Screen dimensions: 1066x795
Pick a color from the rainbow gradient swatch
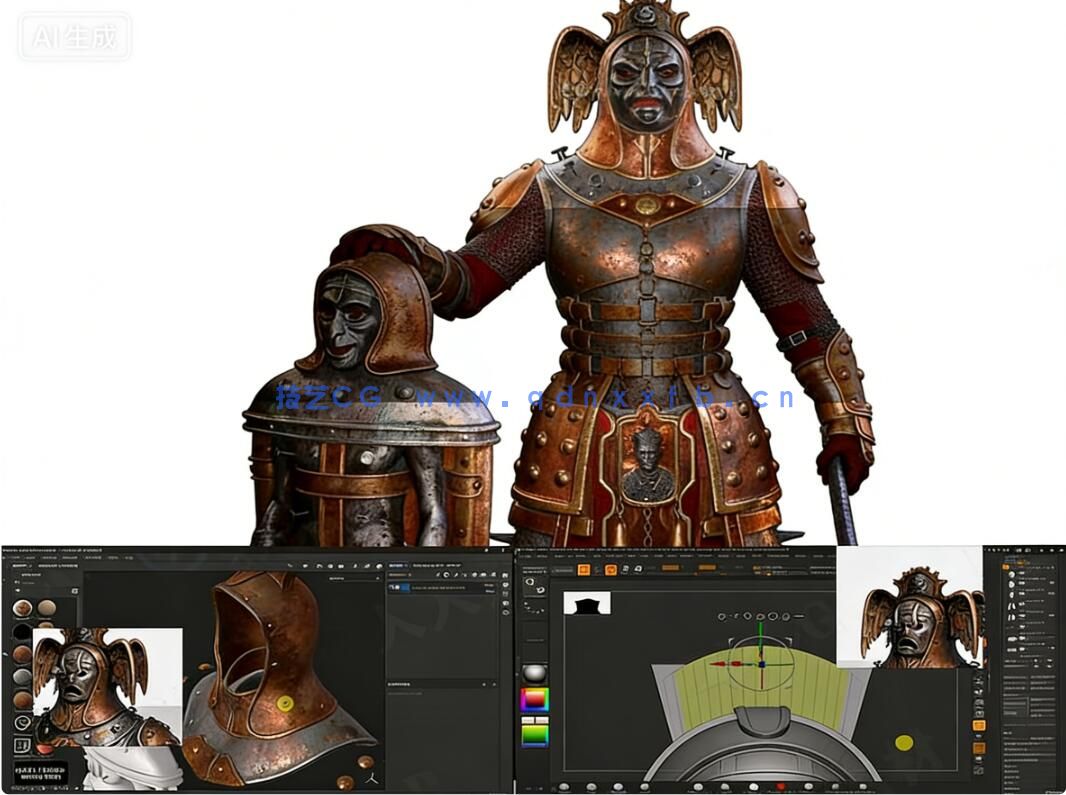coord(534,699)
